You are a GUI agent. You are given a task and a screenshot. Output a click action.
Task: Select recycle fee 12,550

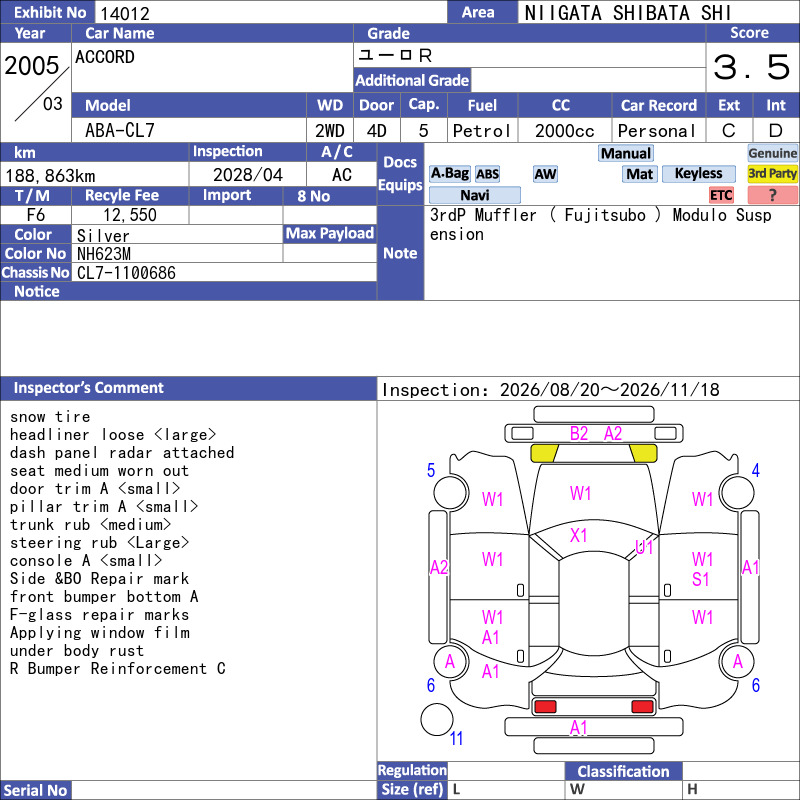(130, 215)
